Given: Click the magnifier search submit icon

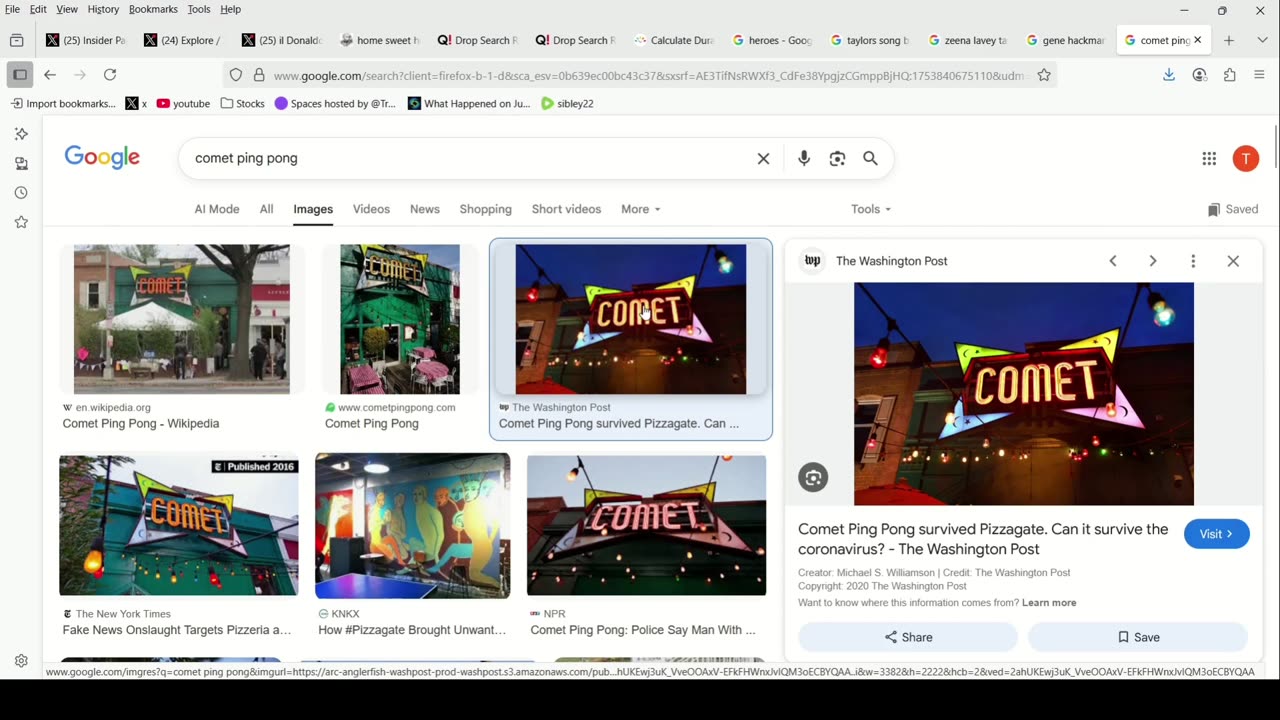Looking at the screenshot, I should [x=870, y=158].
